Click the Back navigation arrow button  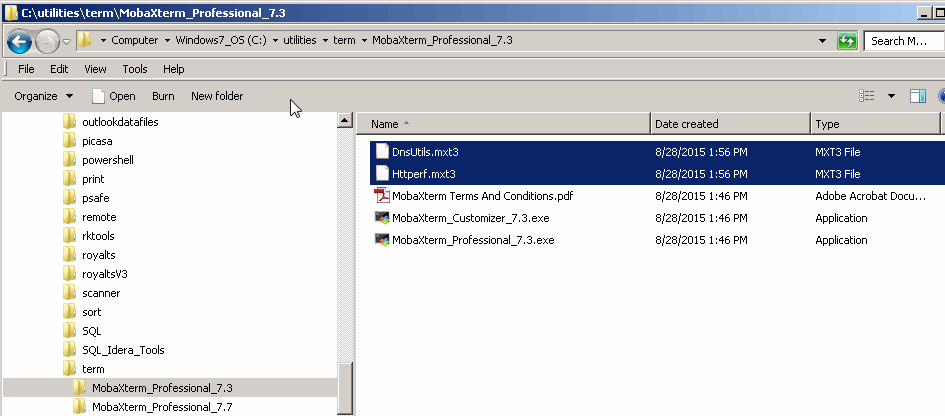19,41
